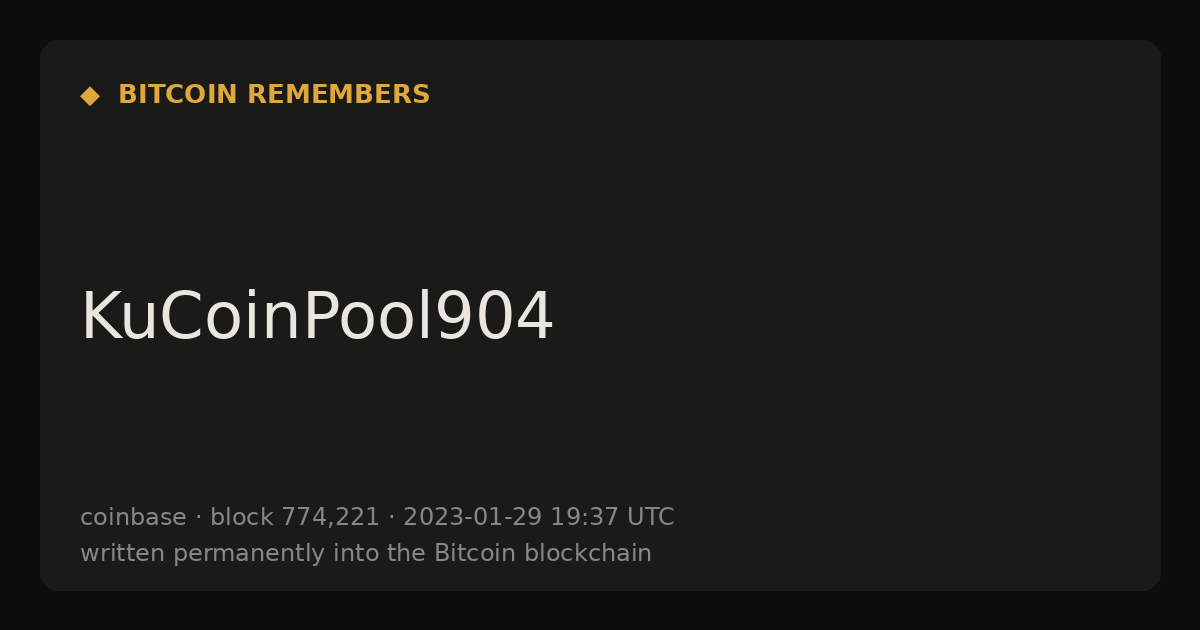Select the coinbase source label
1200x630 pixels.
tap(133, 517)
